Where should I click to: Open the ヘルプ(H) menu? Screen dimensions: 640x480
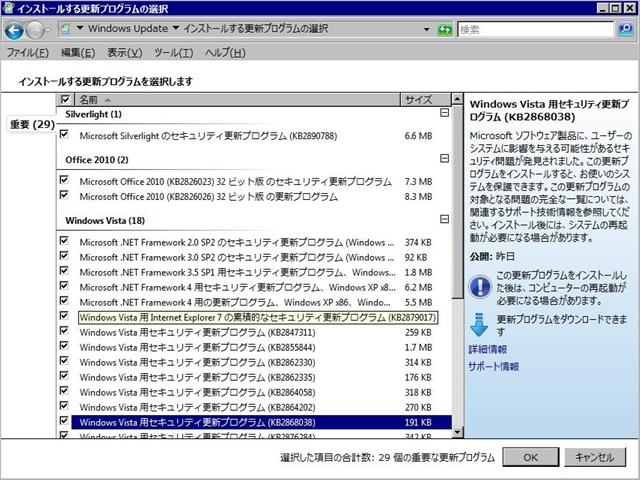[225, 53]
